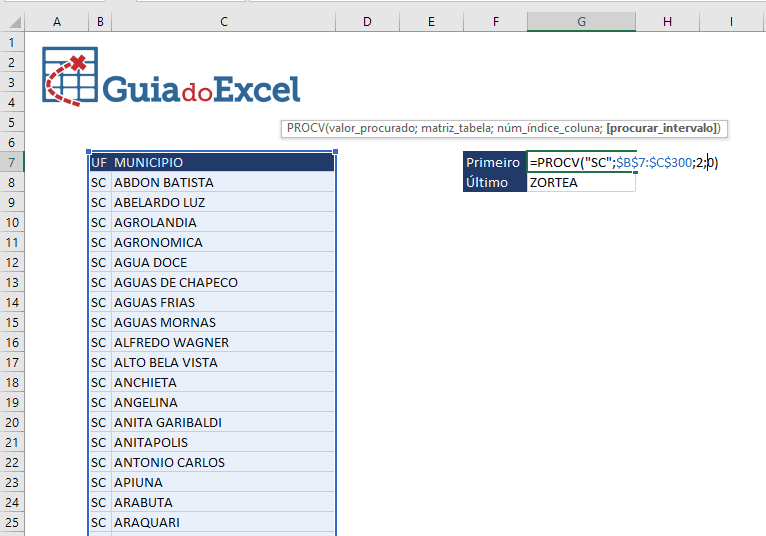The height and width of the screenshot is (536, 766).
Task: Click SC cell in ABDON BATISTA row
Action: pyautogui.click(x=100, y=182)
